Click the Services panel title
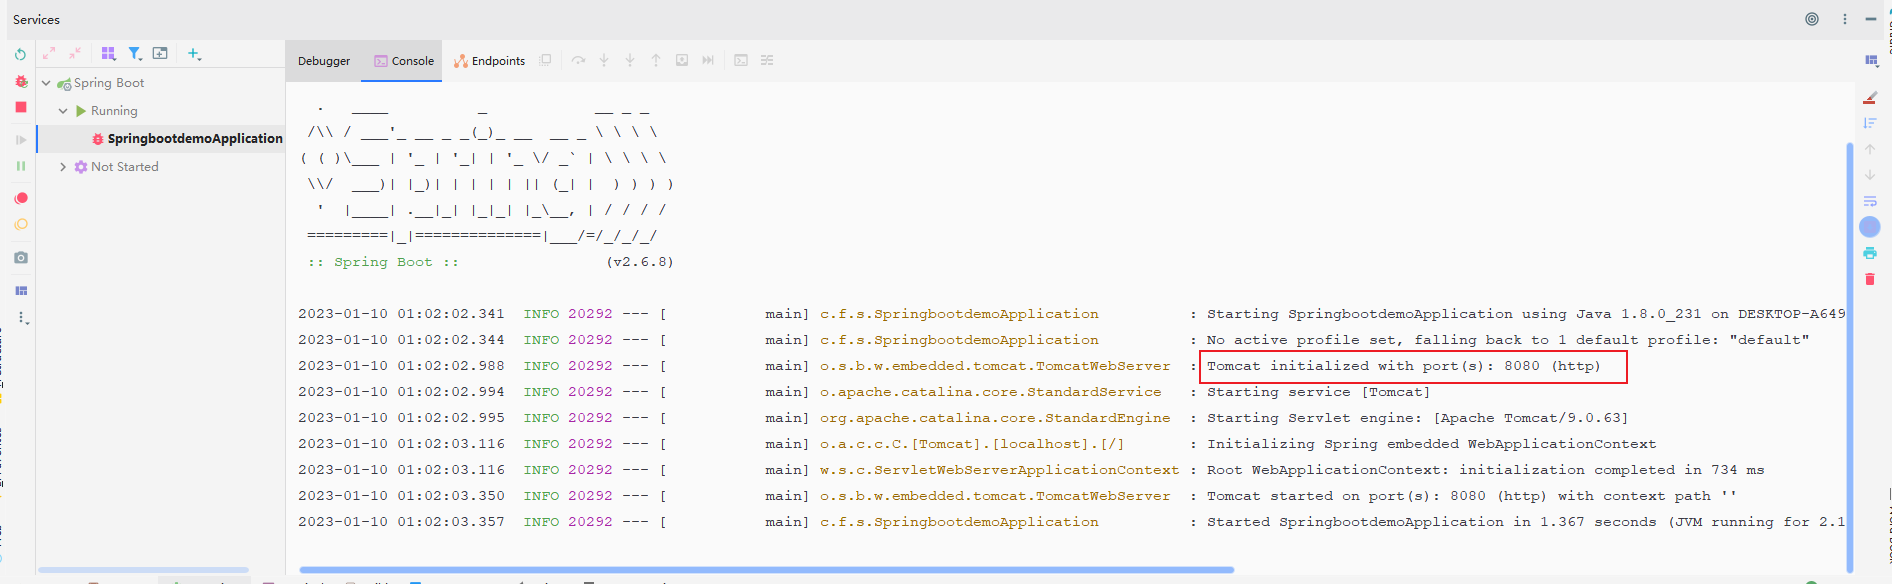Screen dimensions: 1892x584 click(36, 19)
